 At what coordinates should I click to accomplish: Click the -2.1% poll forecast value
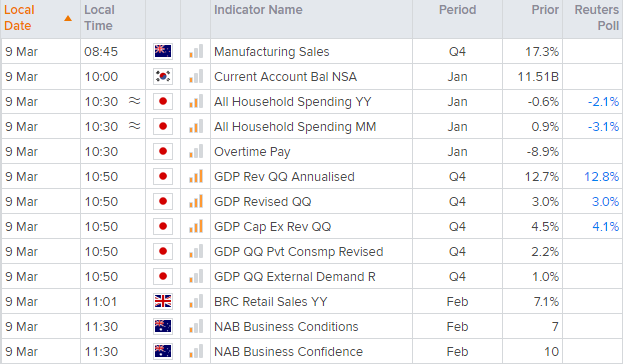click(x=603, y=101)
